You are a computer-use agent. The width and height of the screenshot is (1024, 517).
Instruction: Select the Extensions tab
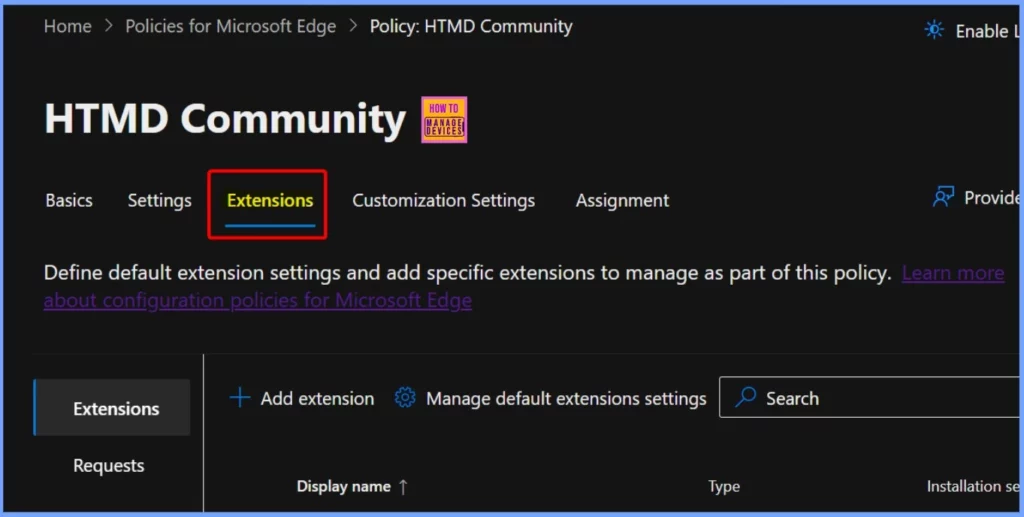click(x=270, y=200)
